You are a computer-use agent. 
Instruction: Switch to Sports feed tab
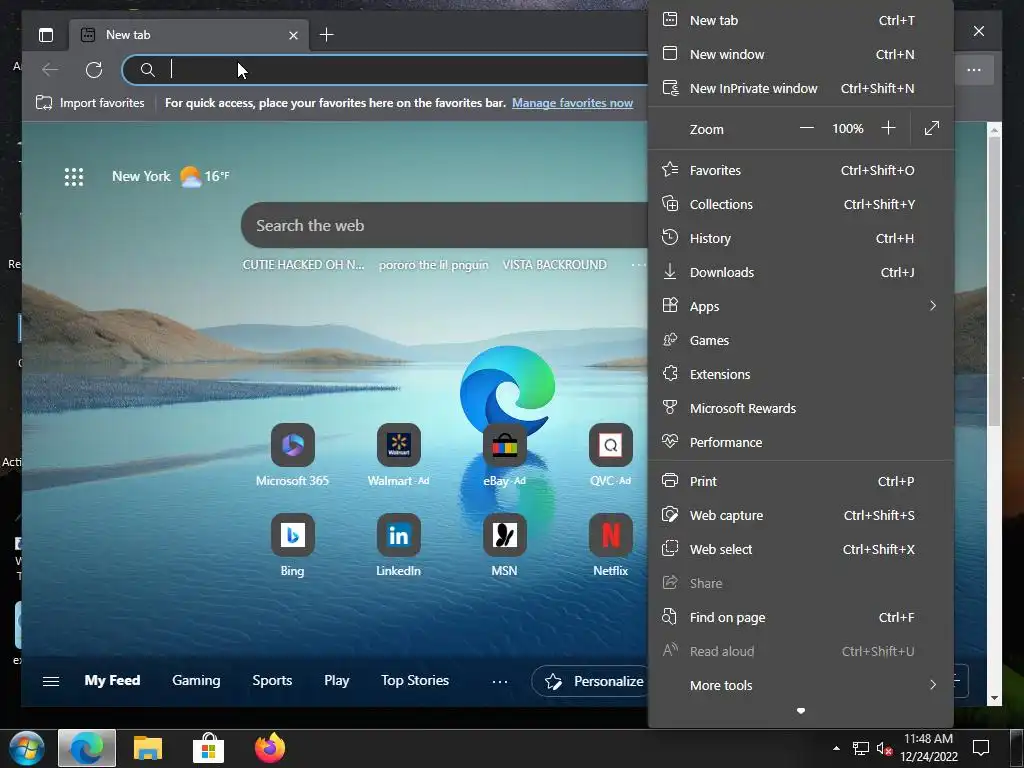[272, 680]
